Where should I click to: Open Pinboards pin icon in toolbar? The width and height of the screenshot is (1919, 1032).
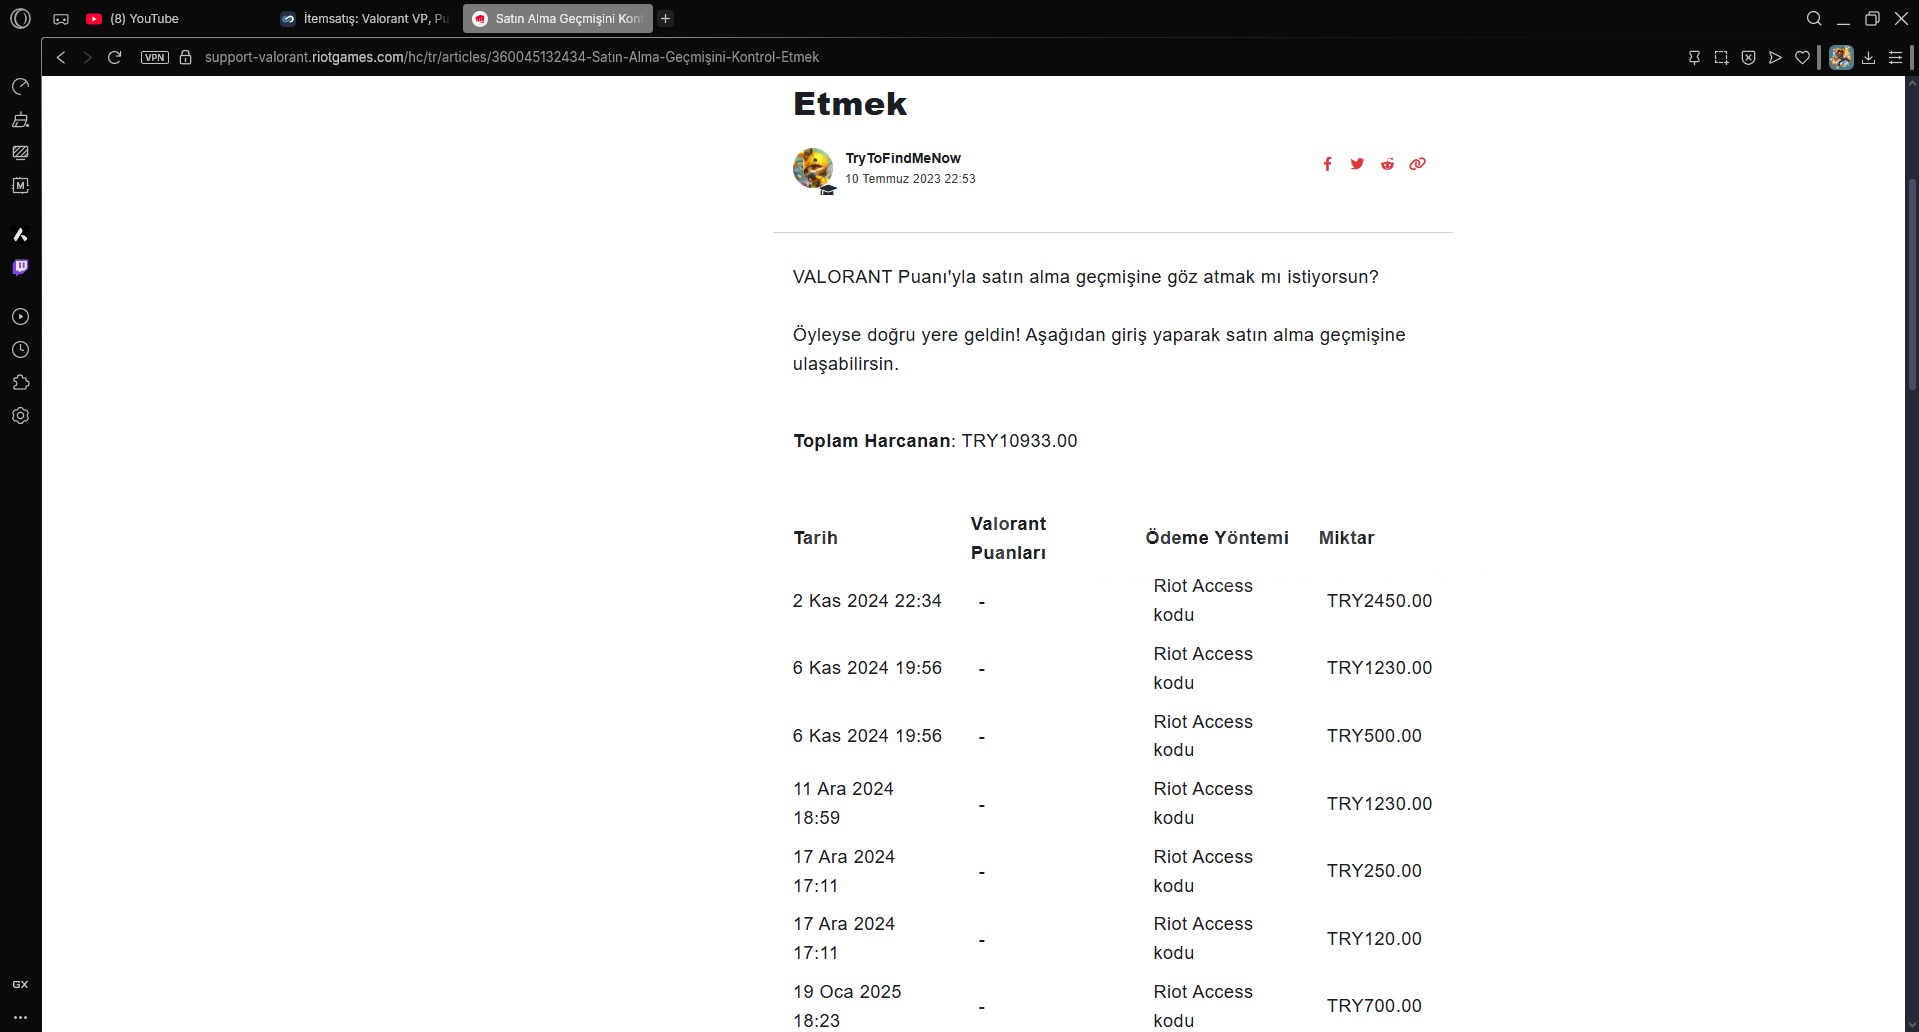(x=1694, y=58)
